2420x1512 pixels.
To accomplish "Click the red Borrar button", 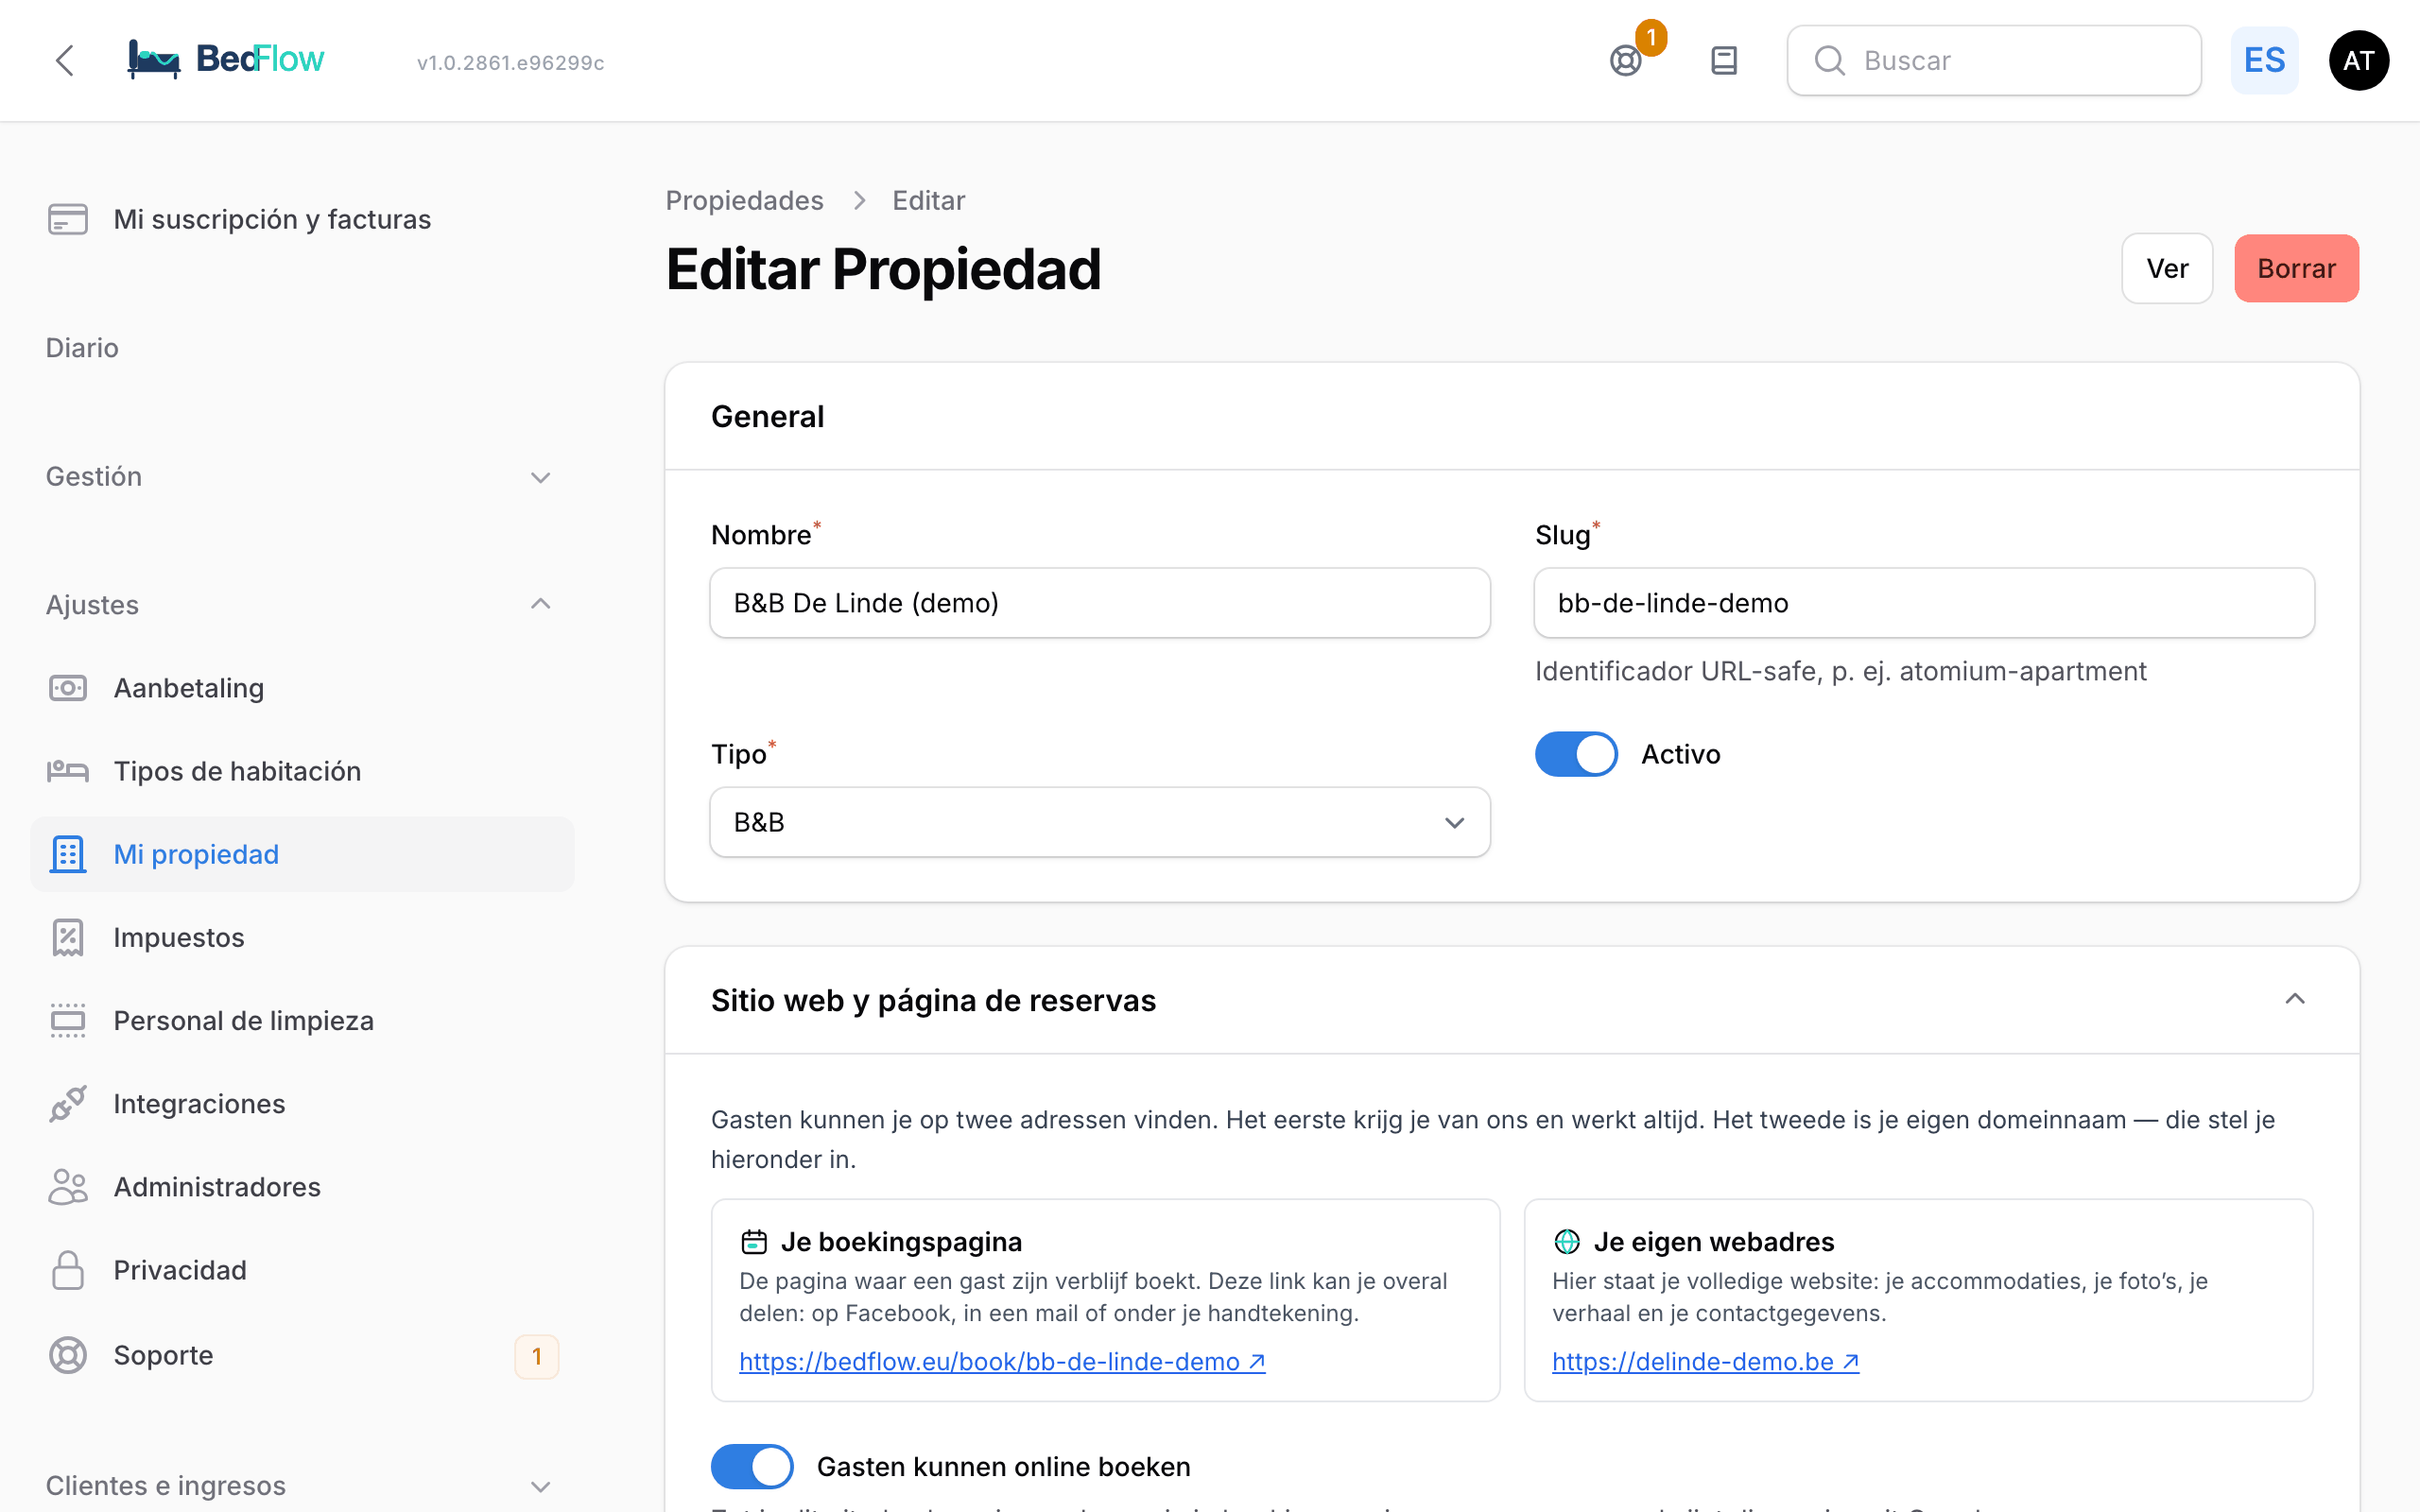I will (2296, 268).
